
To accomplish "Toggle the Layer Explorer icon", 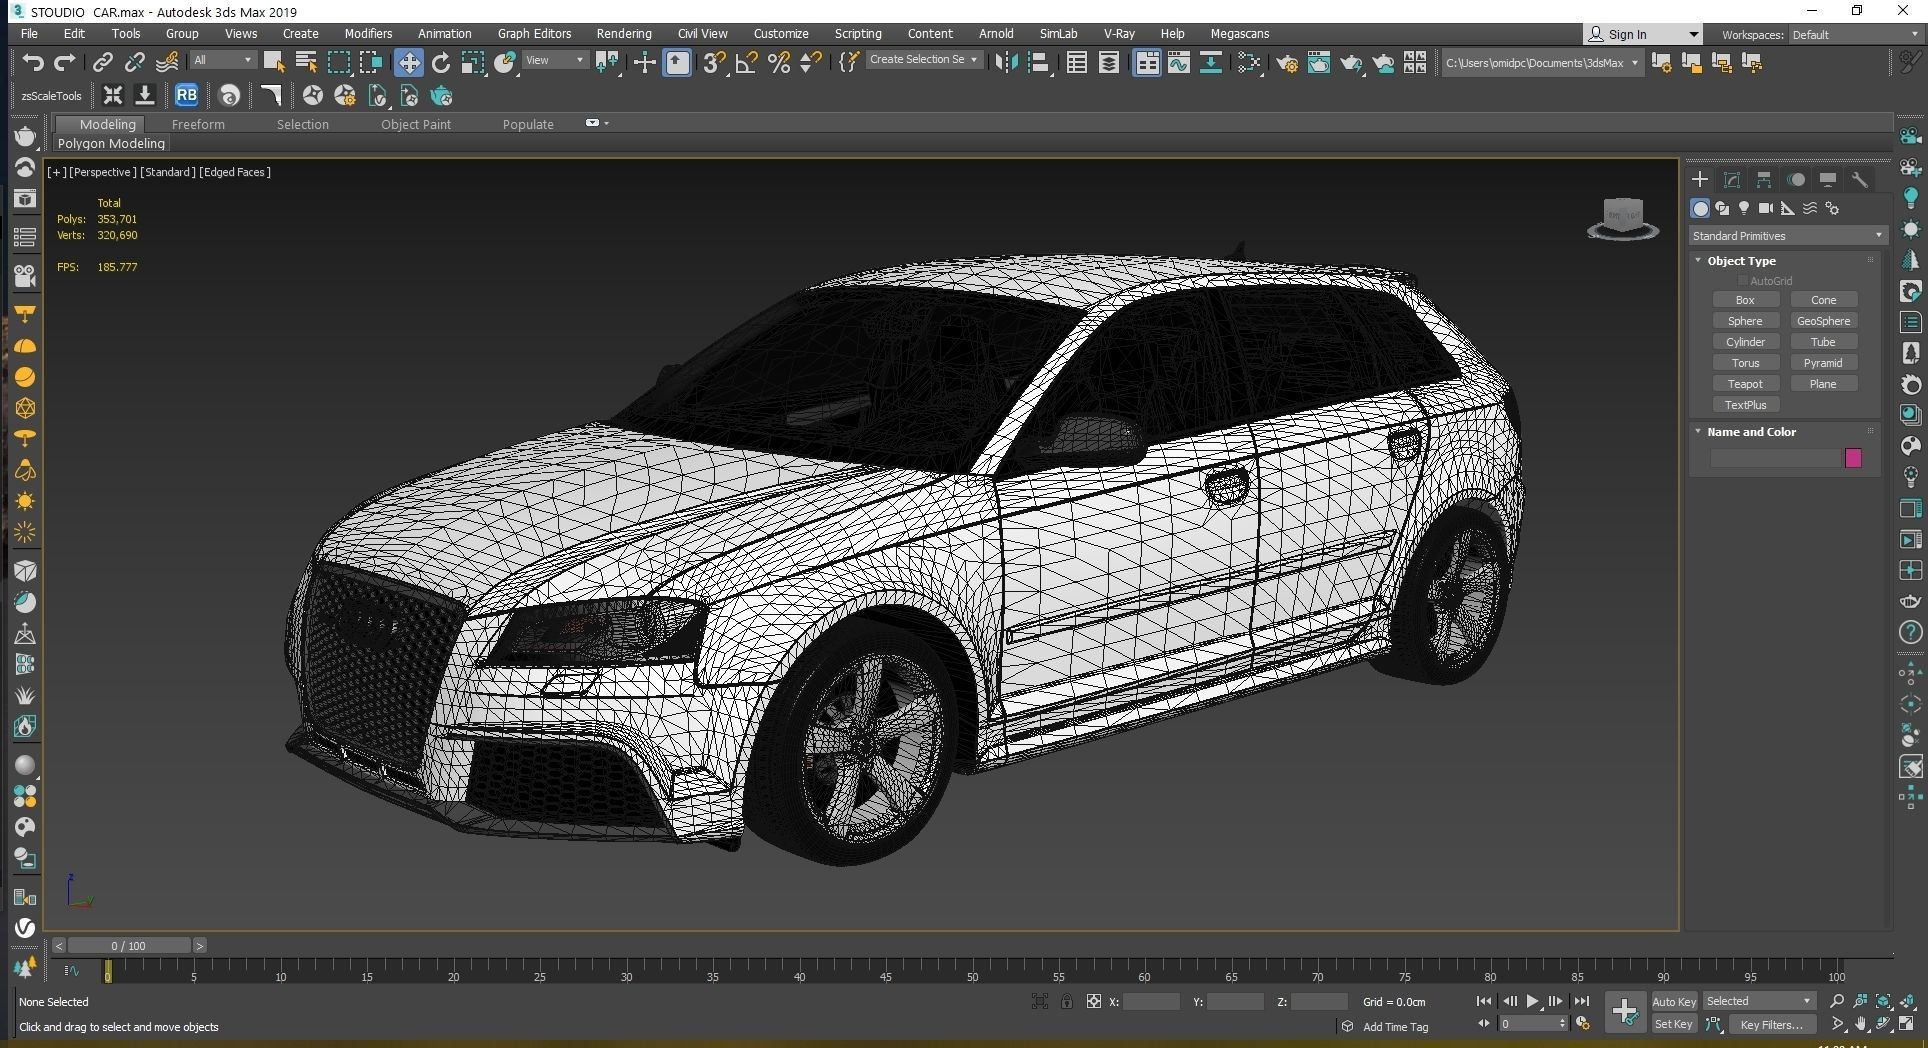I will click(1109, 63).
